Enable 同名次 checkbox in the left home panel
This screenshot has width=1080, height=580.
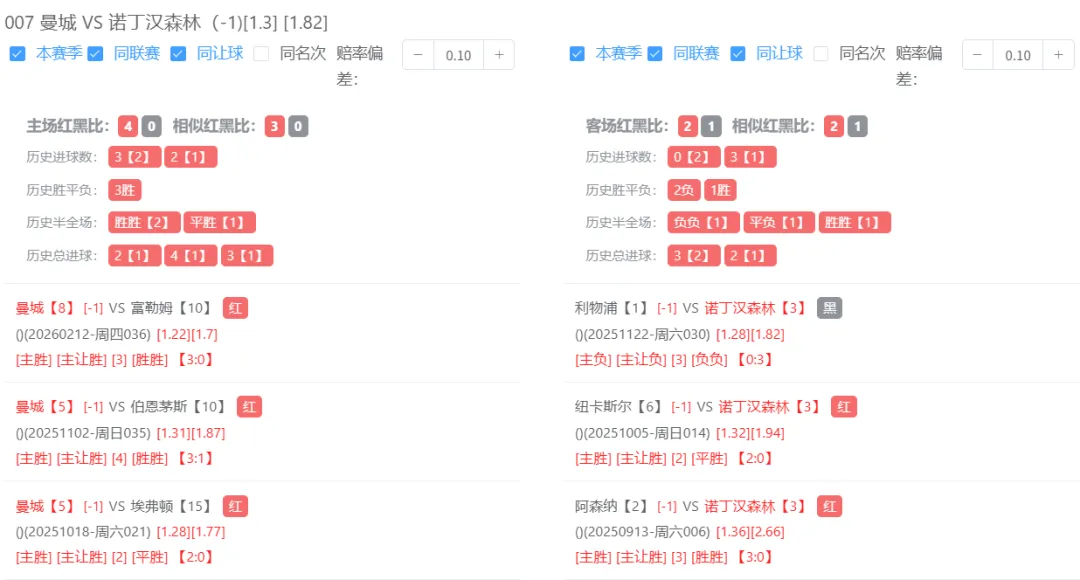261,54
